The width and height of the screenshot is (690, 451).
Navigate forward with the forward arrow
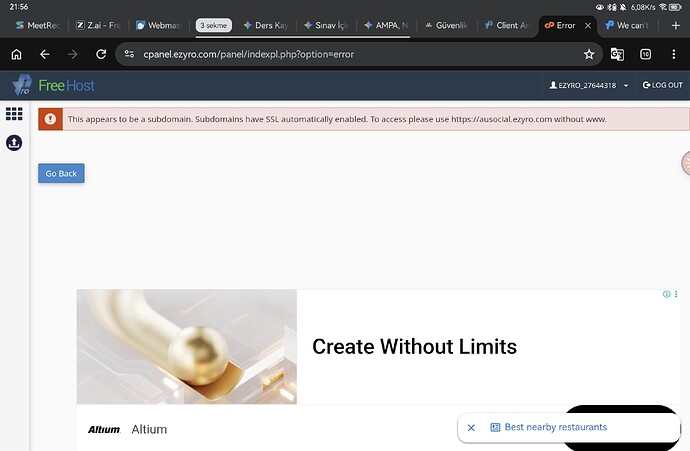pos(73,54)
